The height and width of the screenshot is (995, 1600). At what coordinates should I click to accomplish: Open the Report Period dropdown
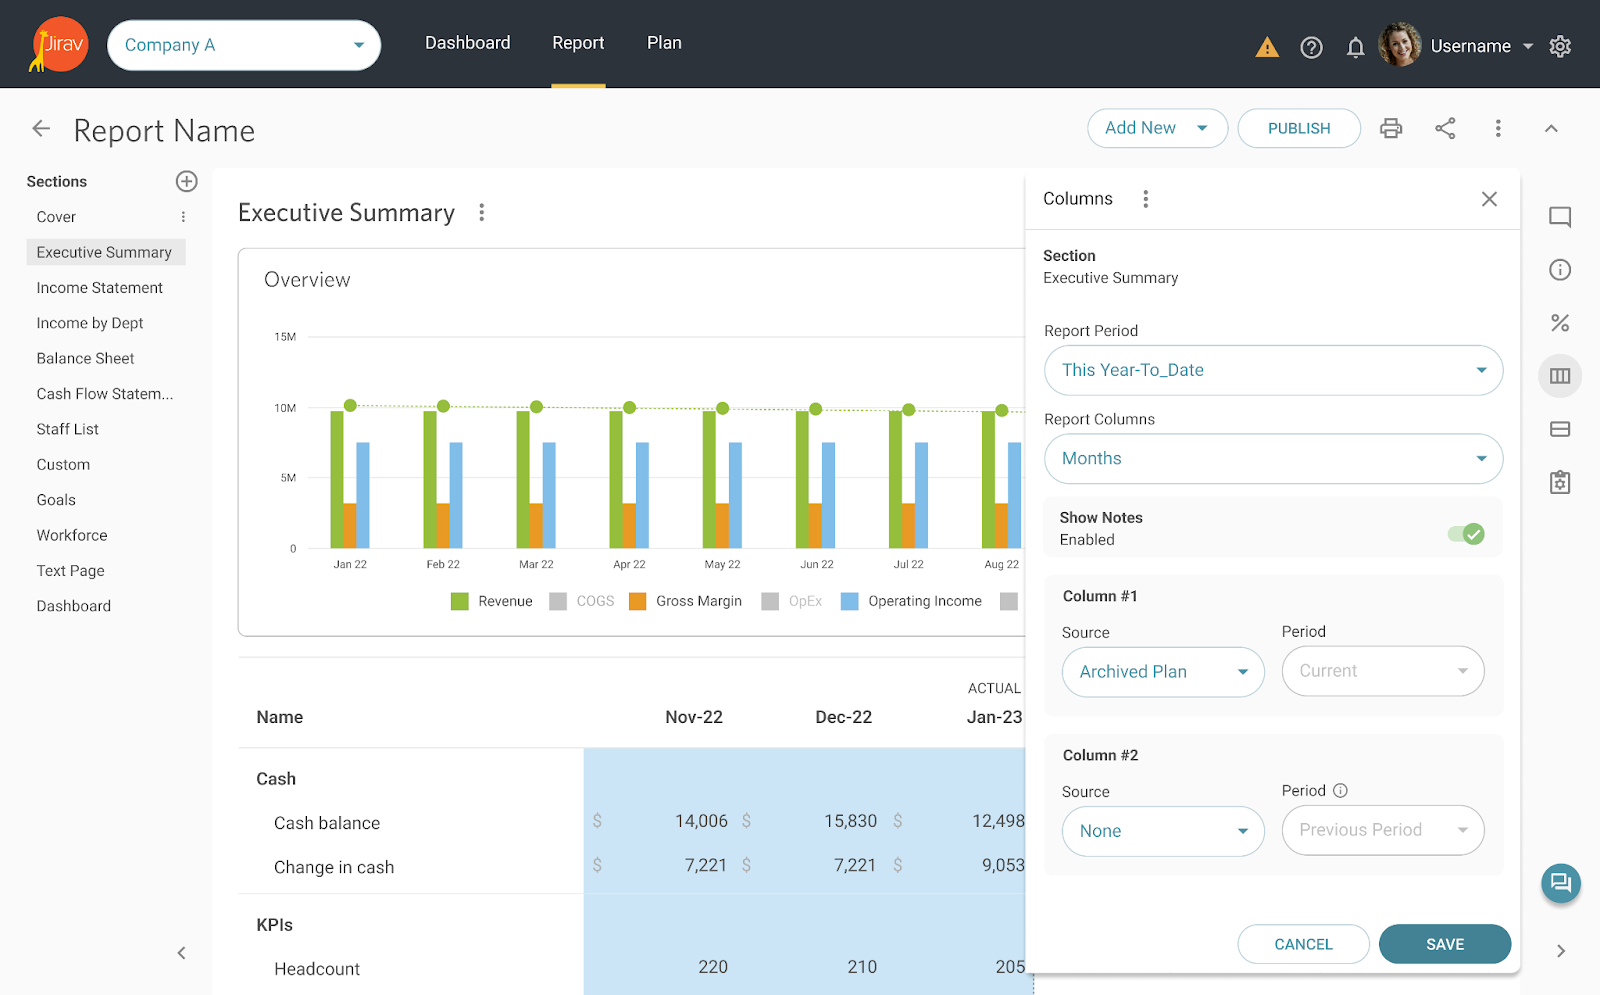click(x=1272, y=370)
